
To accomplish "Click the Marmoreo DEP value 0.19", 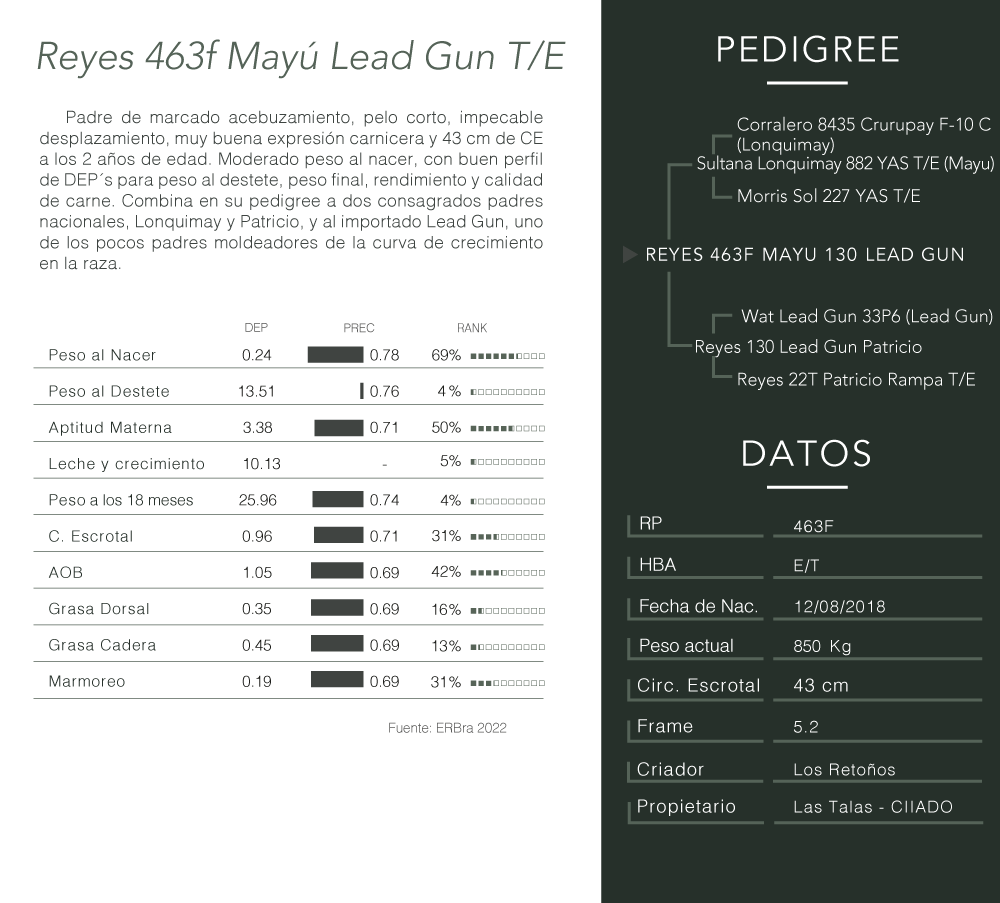I will [257, 682].
